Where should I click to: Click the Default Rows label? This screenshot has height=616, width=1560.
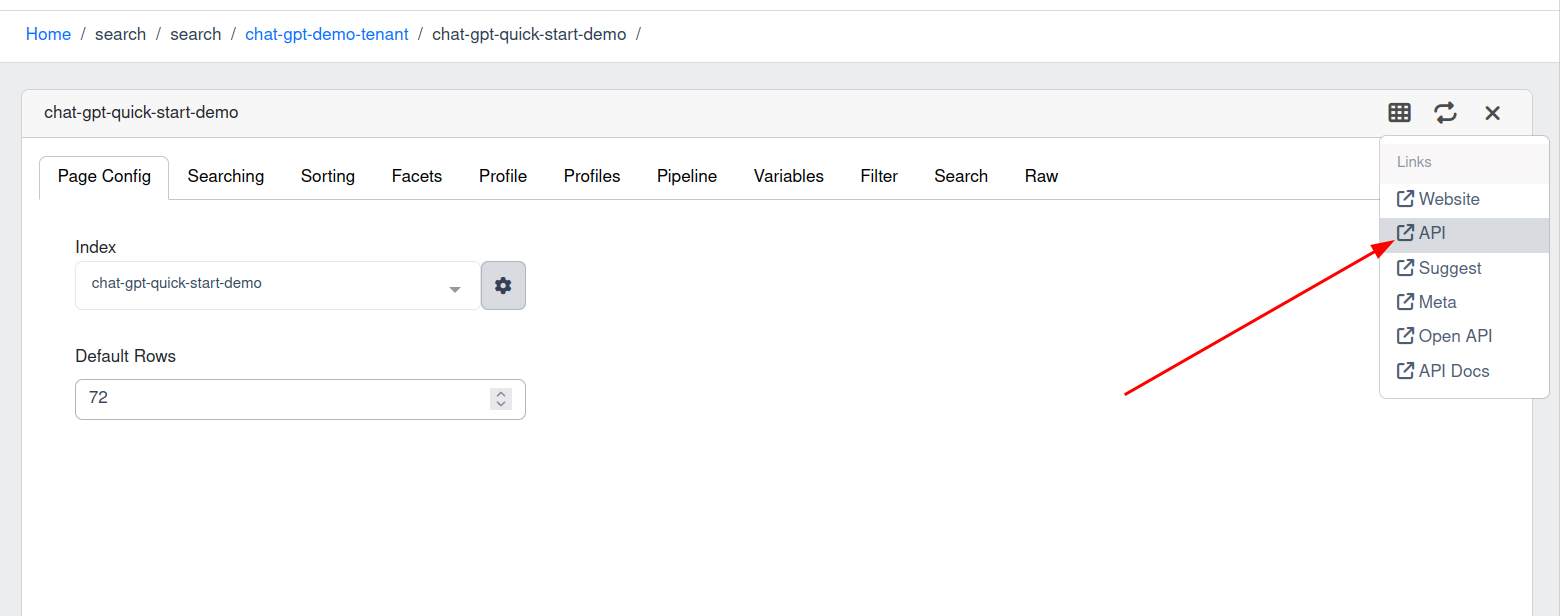click(125, 356)
